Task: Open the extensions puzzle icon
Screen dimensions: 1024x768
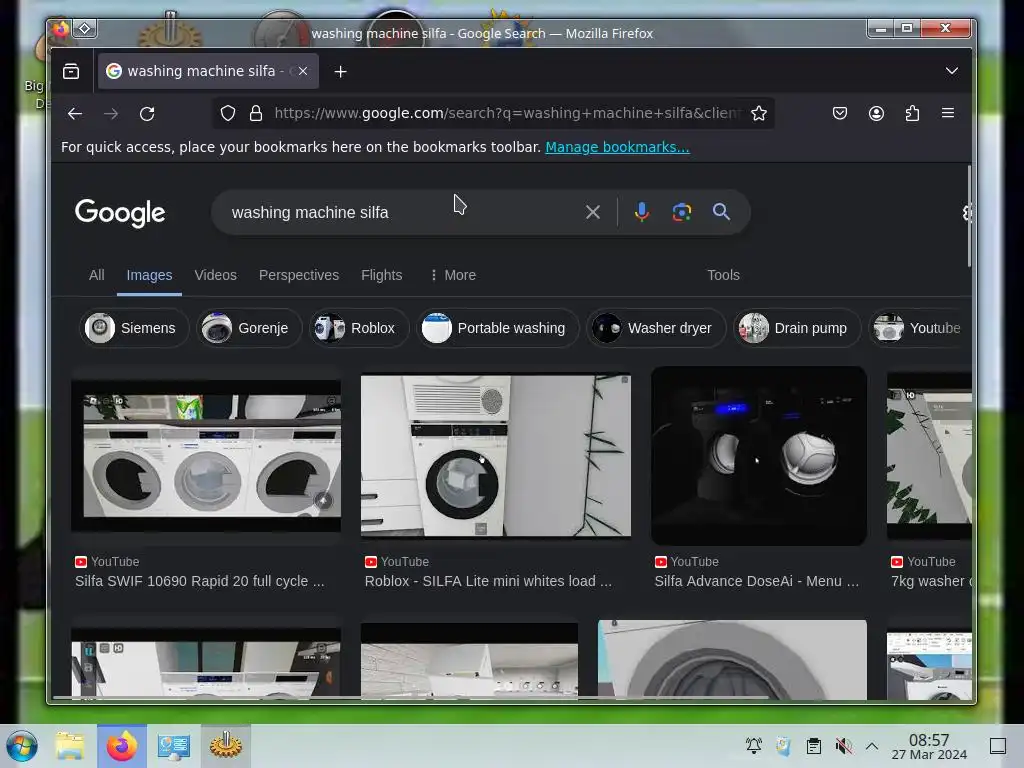Action: click(912, 114)
